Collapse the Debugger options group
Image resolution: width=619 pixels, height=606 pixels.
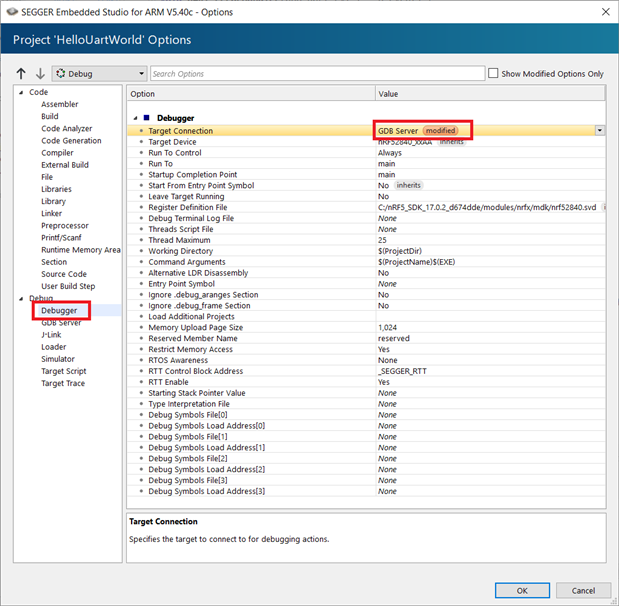click(x=135, y=118)
